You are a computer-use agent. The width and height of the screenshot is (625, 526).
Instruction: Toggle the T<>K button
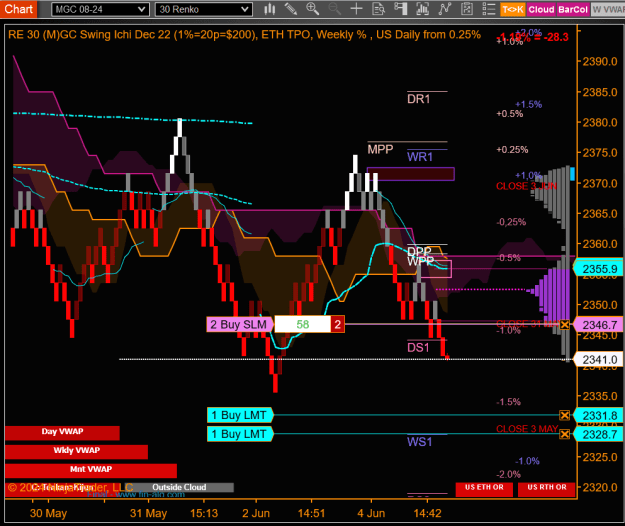(513, 10)
